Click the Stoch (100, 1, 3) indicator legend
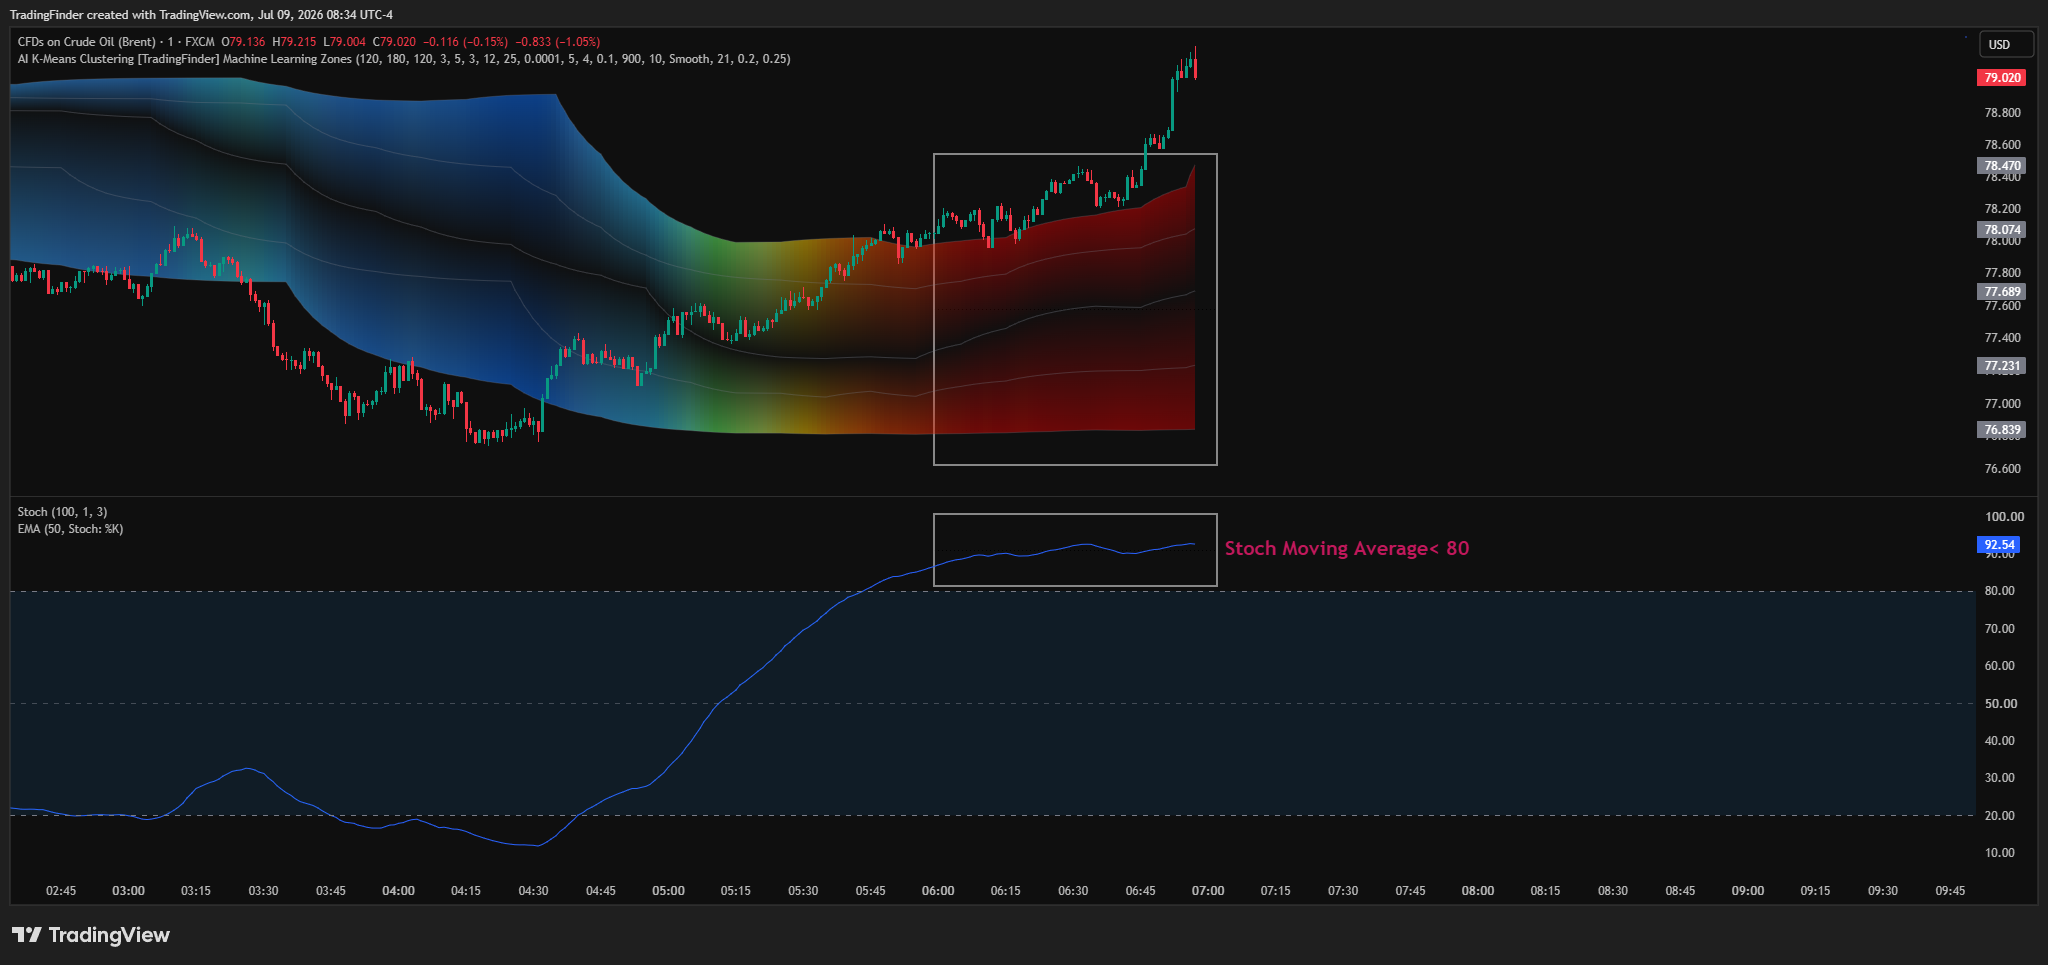The height and width of the screenshot is (965, 2048). pos(62,512)
